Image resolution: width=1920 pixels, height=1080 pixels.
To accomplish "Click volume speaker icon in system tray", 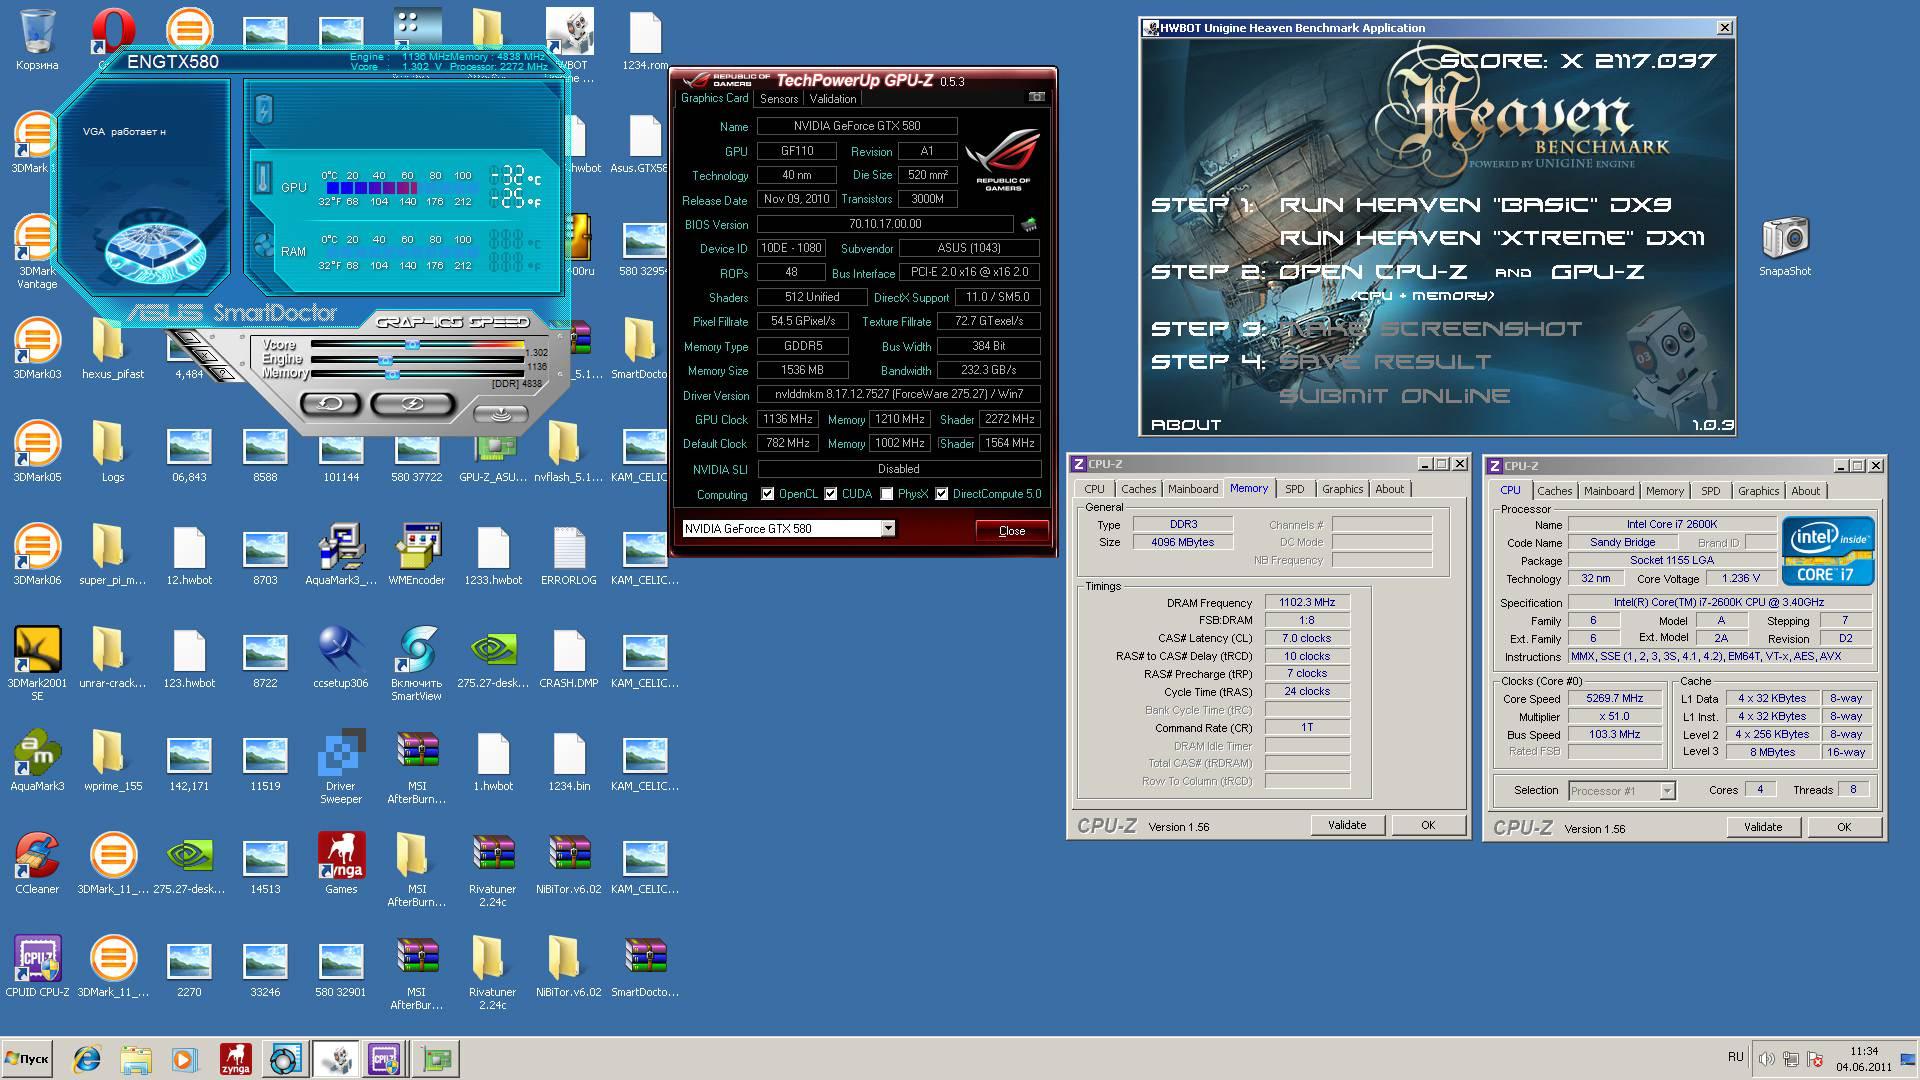I will pos(1767,1059).
